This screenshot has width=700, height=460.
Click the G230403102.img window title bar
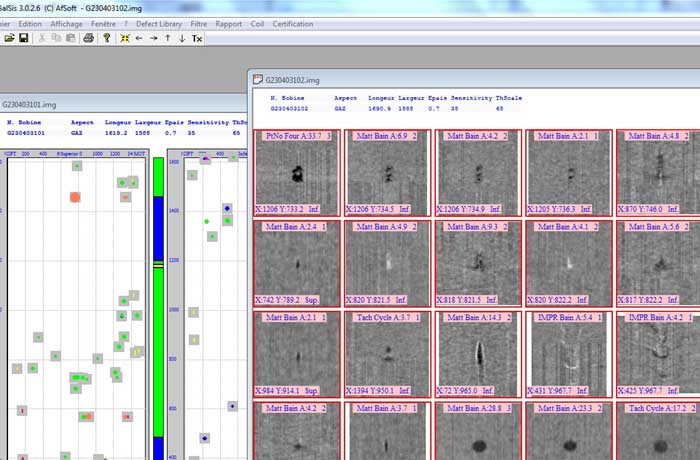click(474, 80)
